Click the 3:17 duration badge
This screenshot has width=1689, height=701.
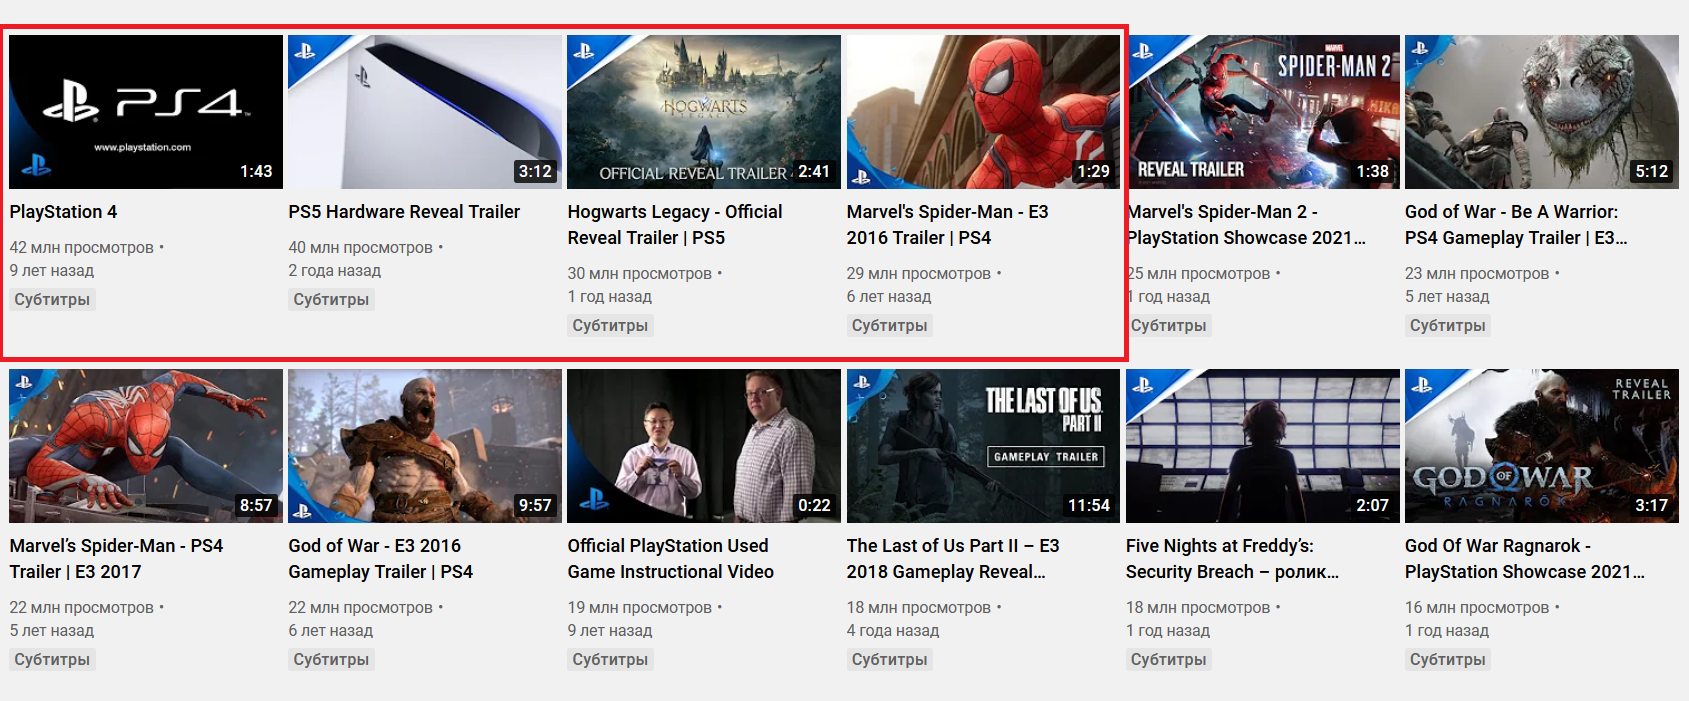pyautogui.click(x=1651, y=505)
